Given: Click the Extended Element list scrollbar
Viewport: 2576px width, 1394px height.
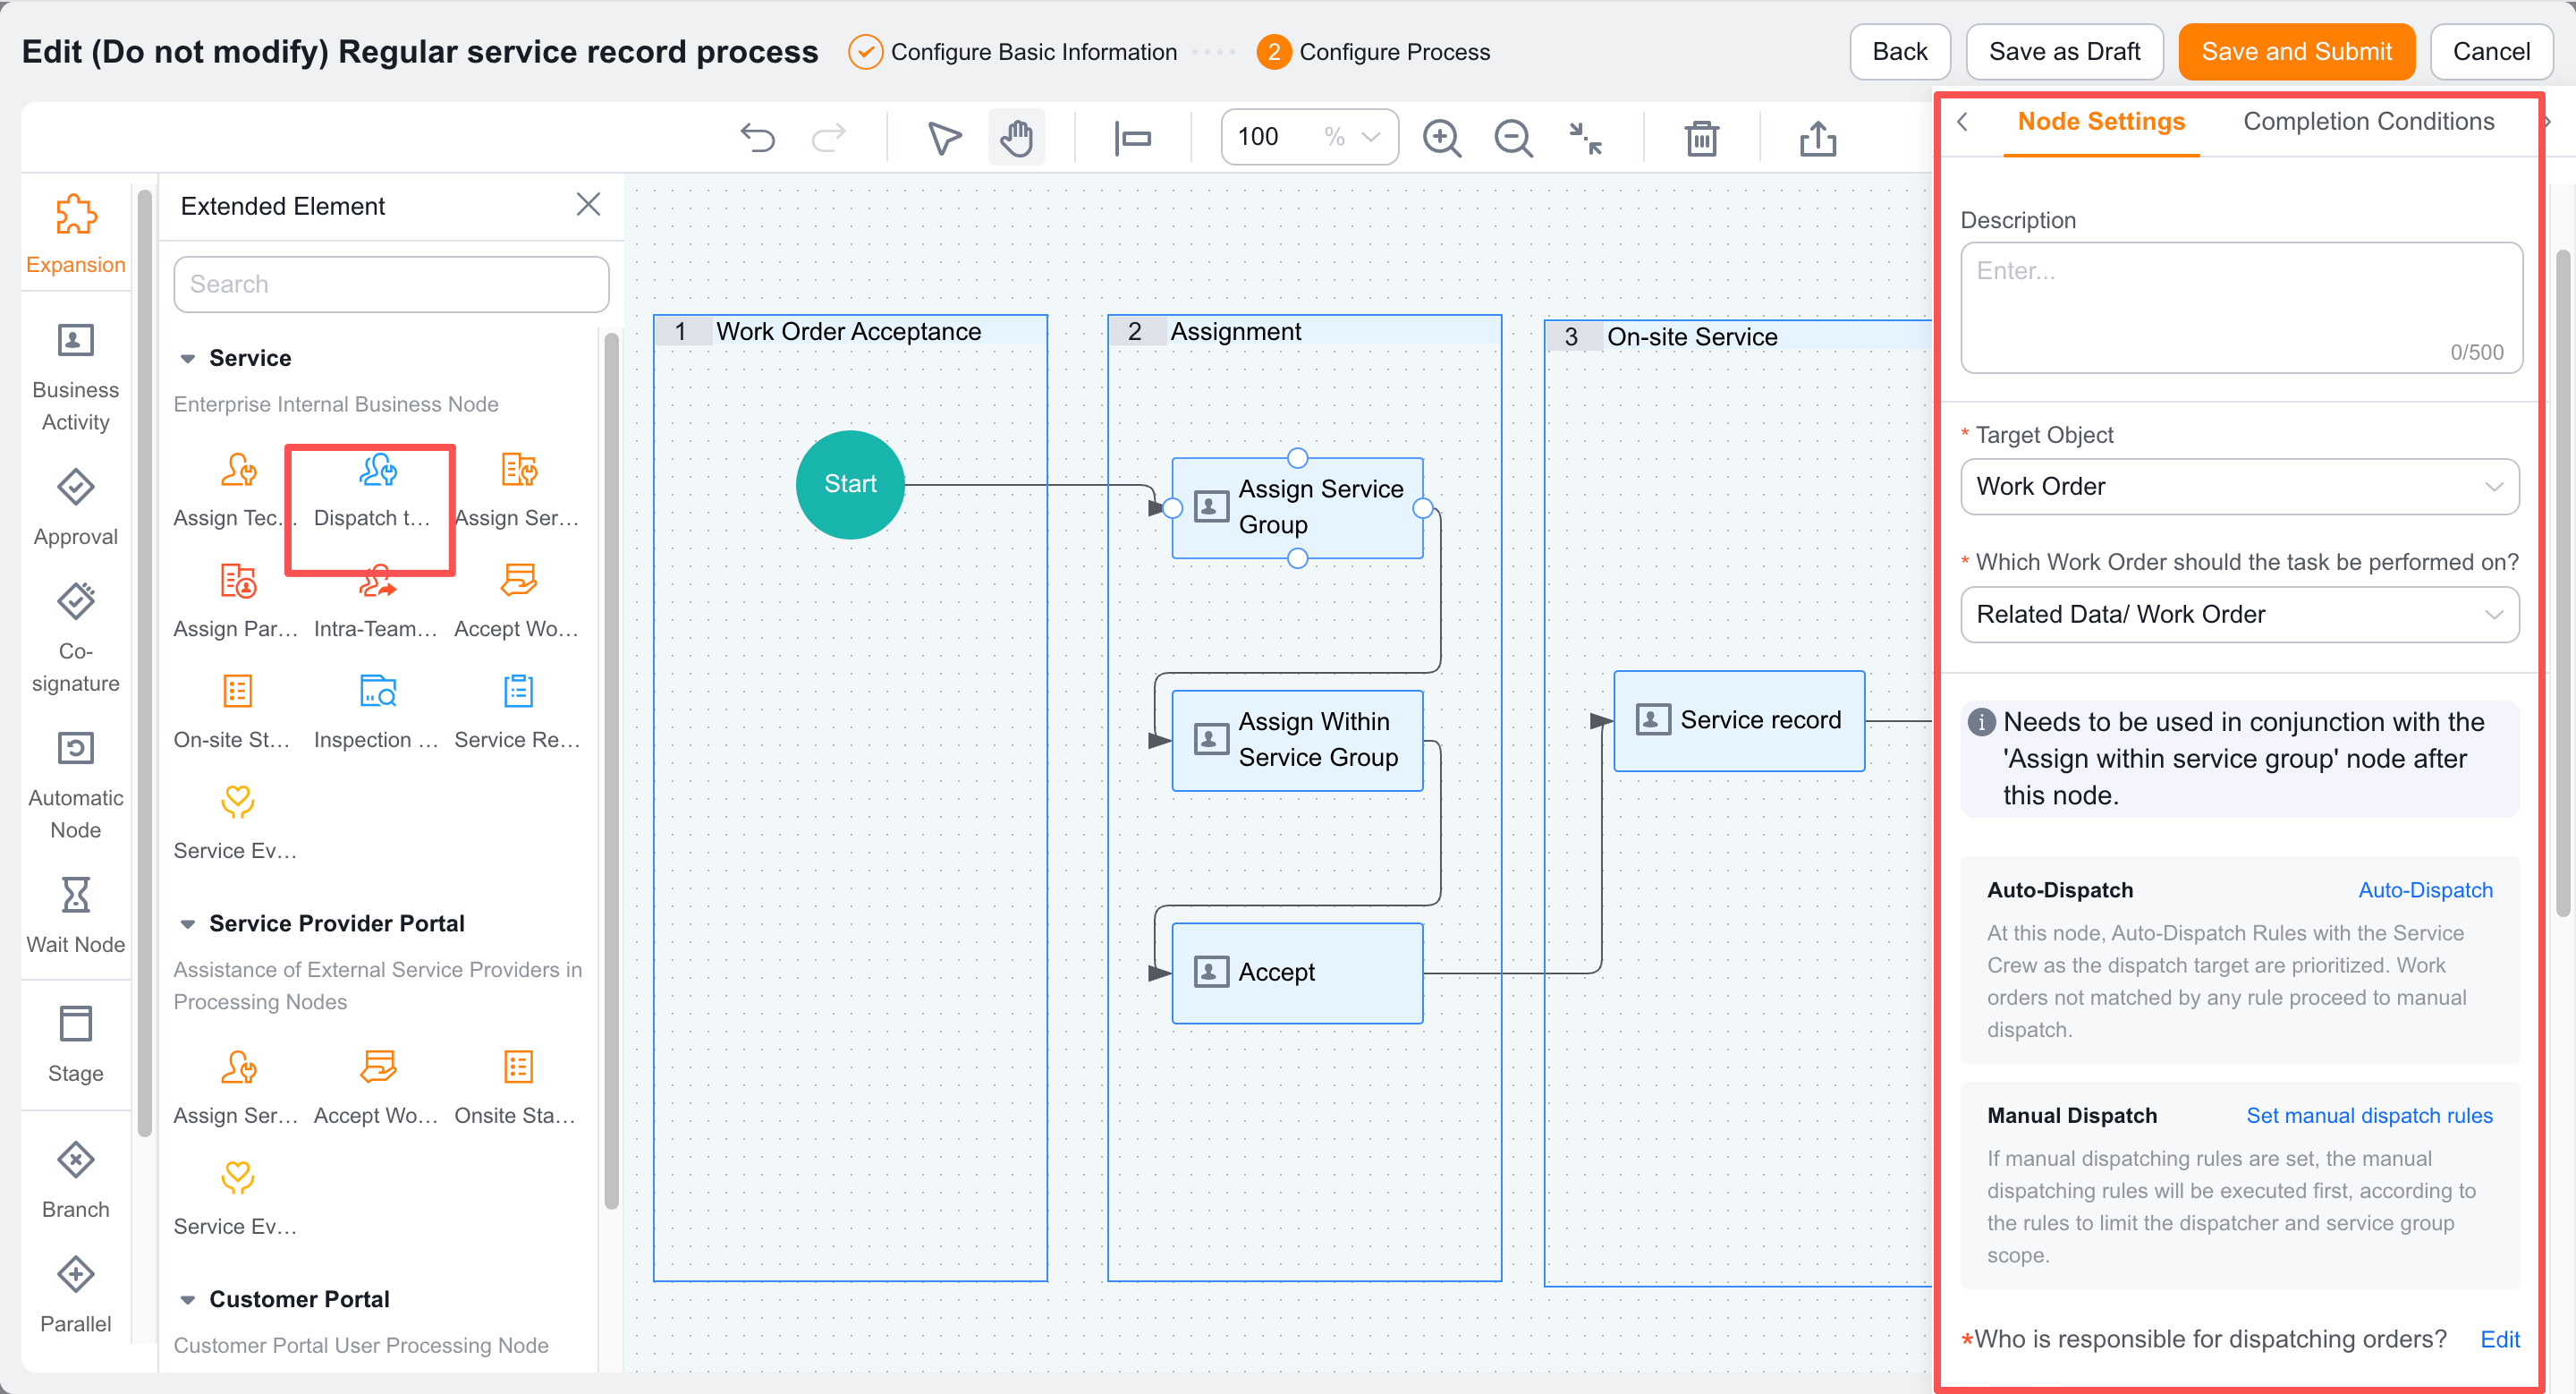Looking at the screenshot, I should coord(611,770).
